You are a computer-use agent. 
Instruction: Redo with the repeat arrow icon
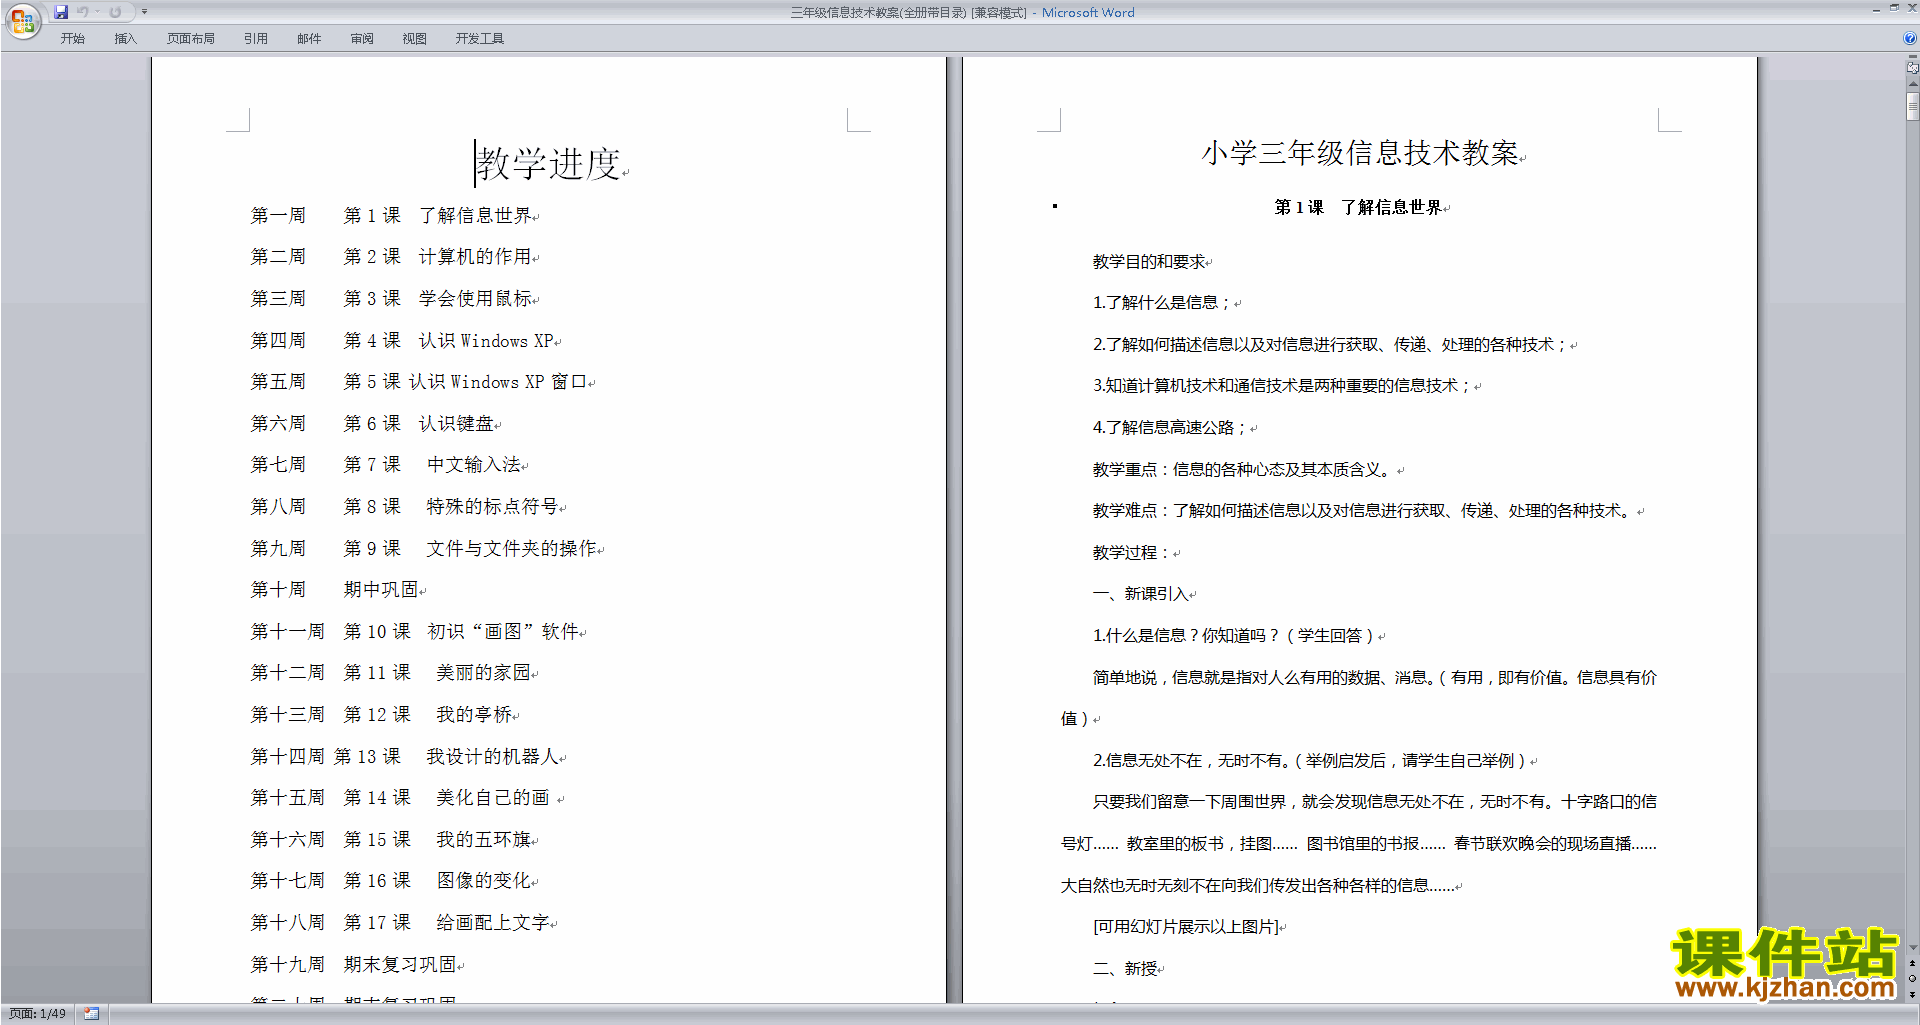click(x=115, y=12)
